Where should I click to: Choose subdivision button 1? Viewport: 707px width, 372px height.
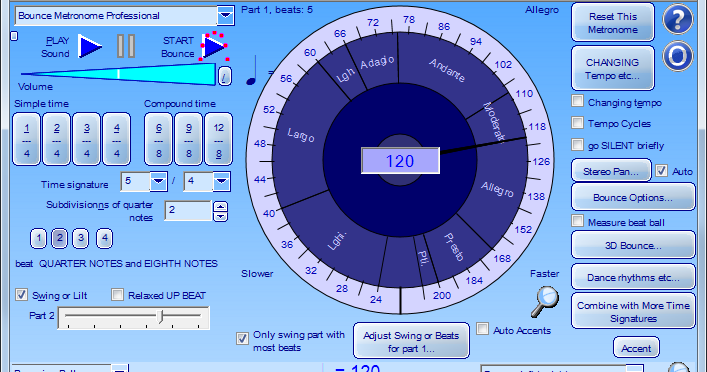(x=38, y=238)
